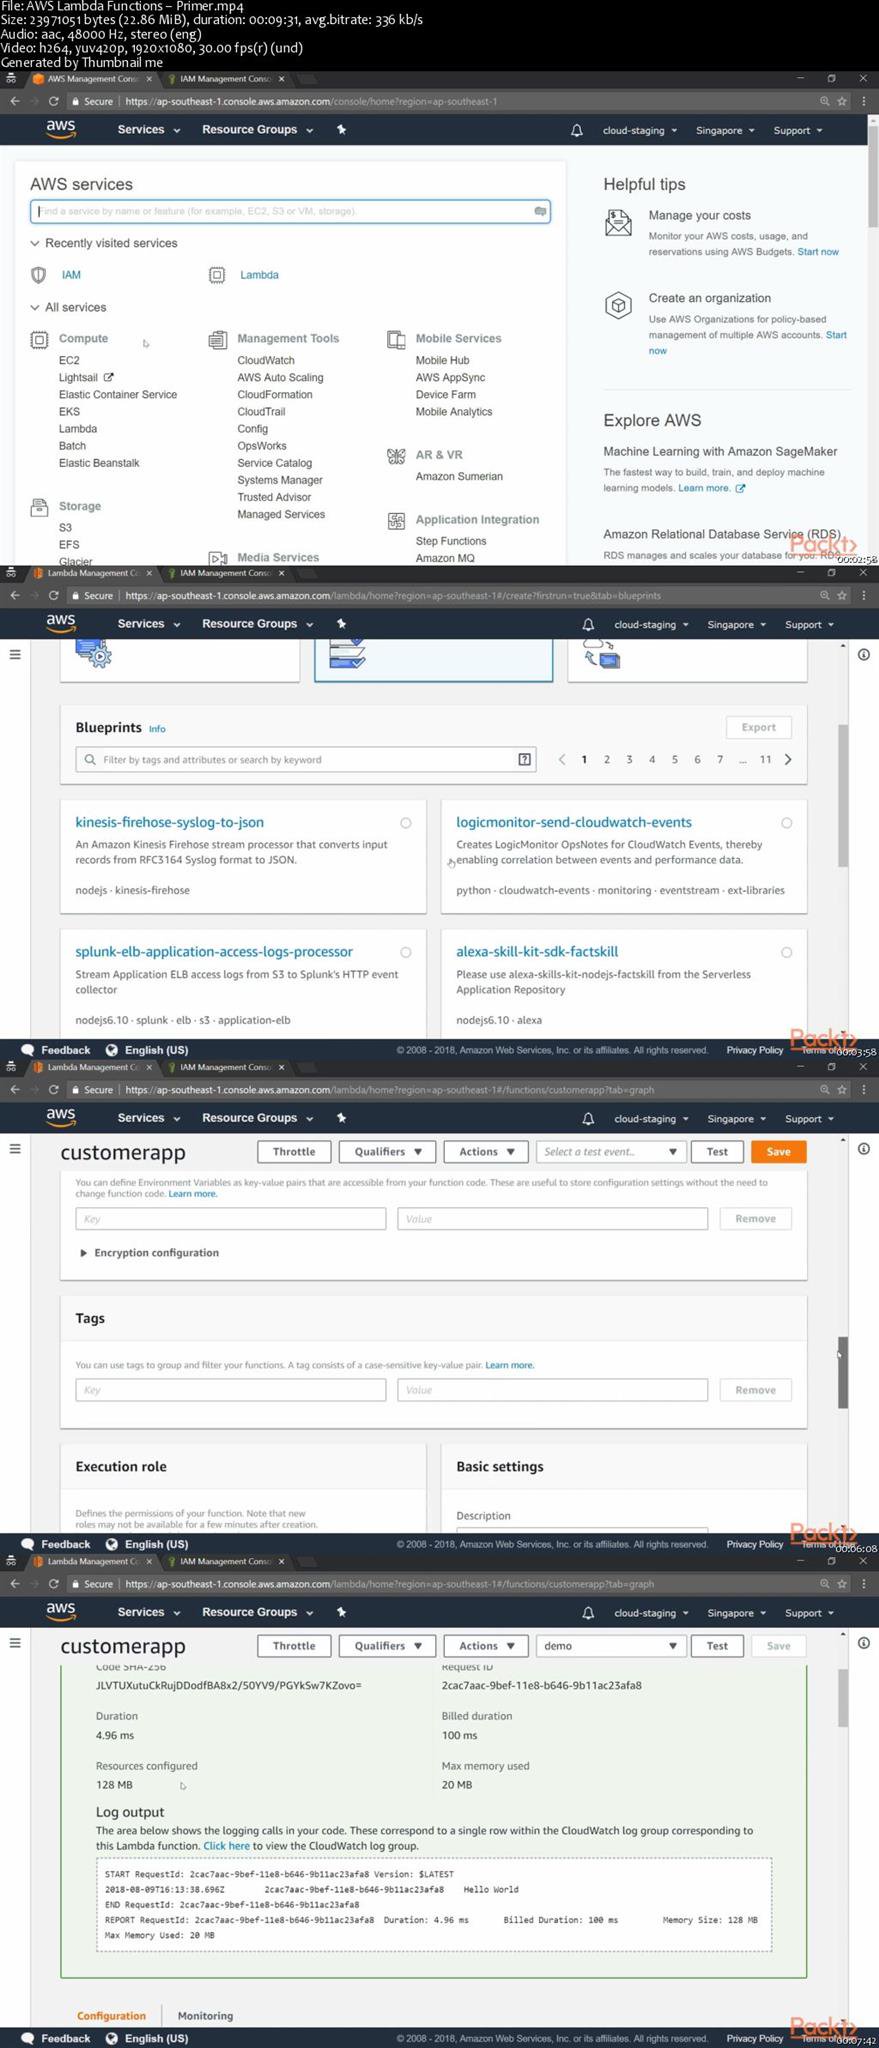Screen dimensions: 879x2048
Task: Reload the page in the AWS services home frame
Action: [54, 101]
